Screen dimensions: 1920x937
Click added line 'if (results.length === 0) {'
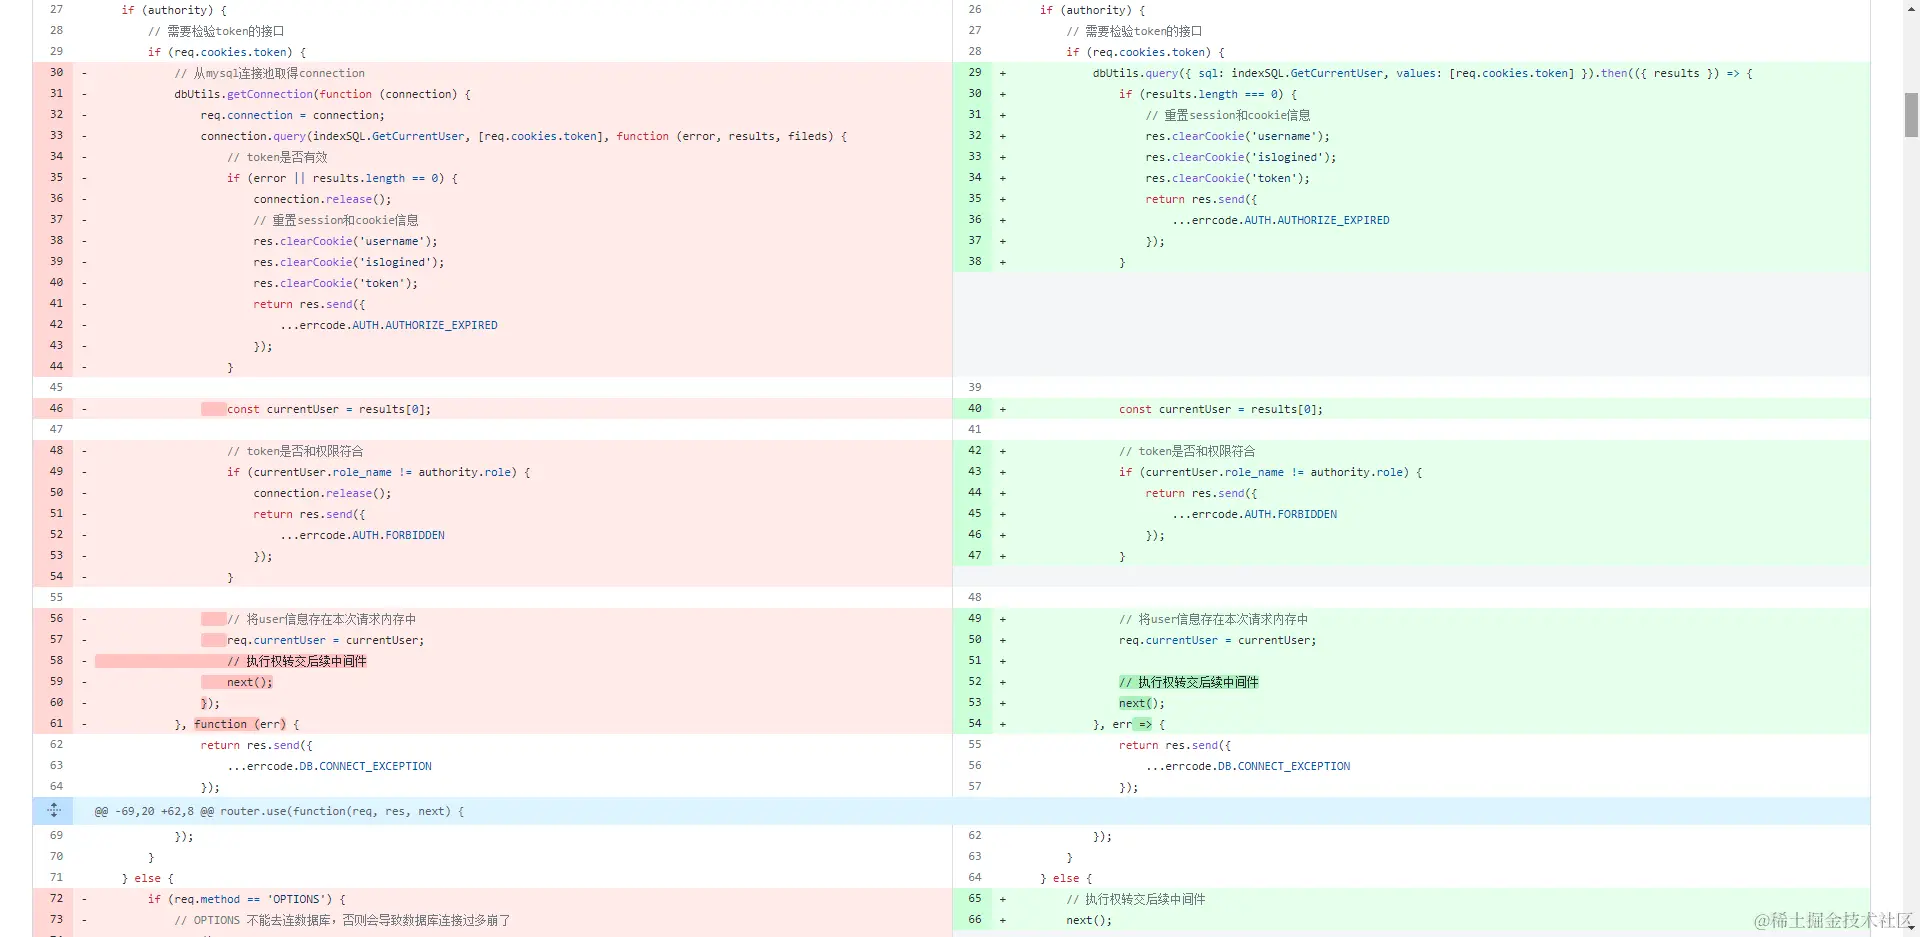click(1208, 94)
